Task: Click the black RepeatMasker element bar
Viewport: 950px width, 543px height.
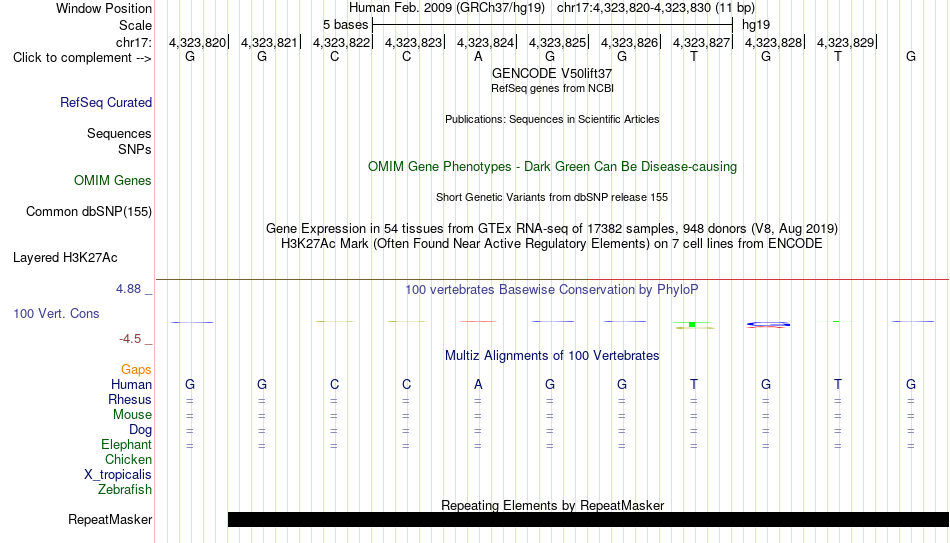Action: 588,519
